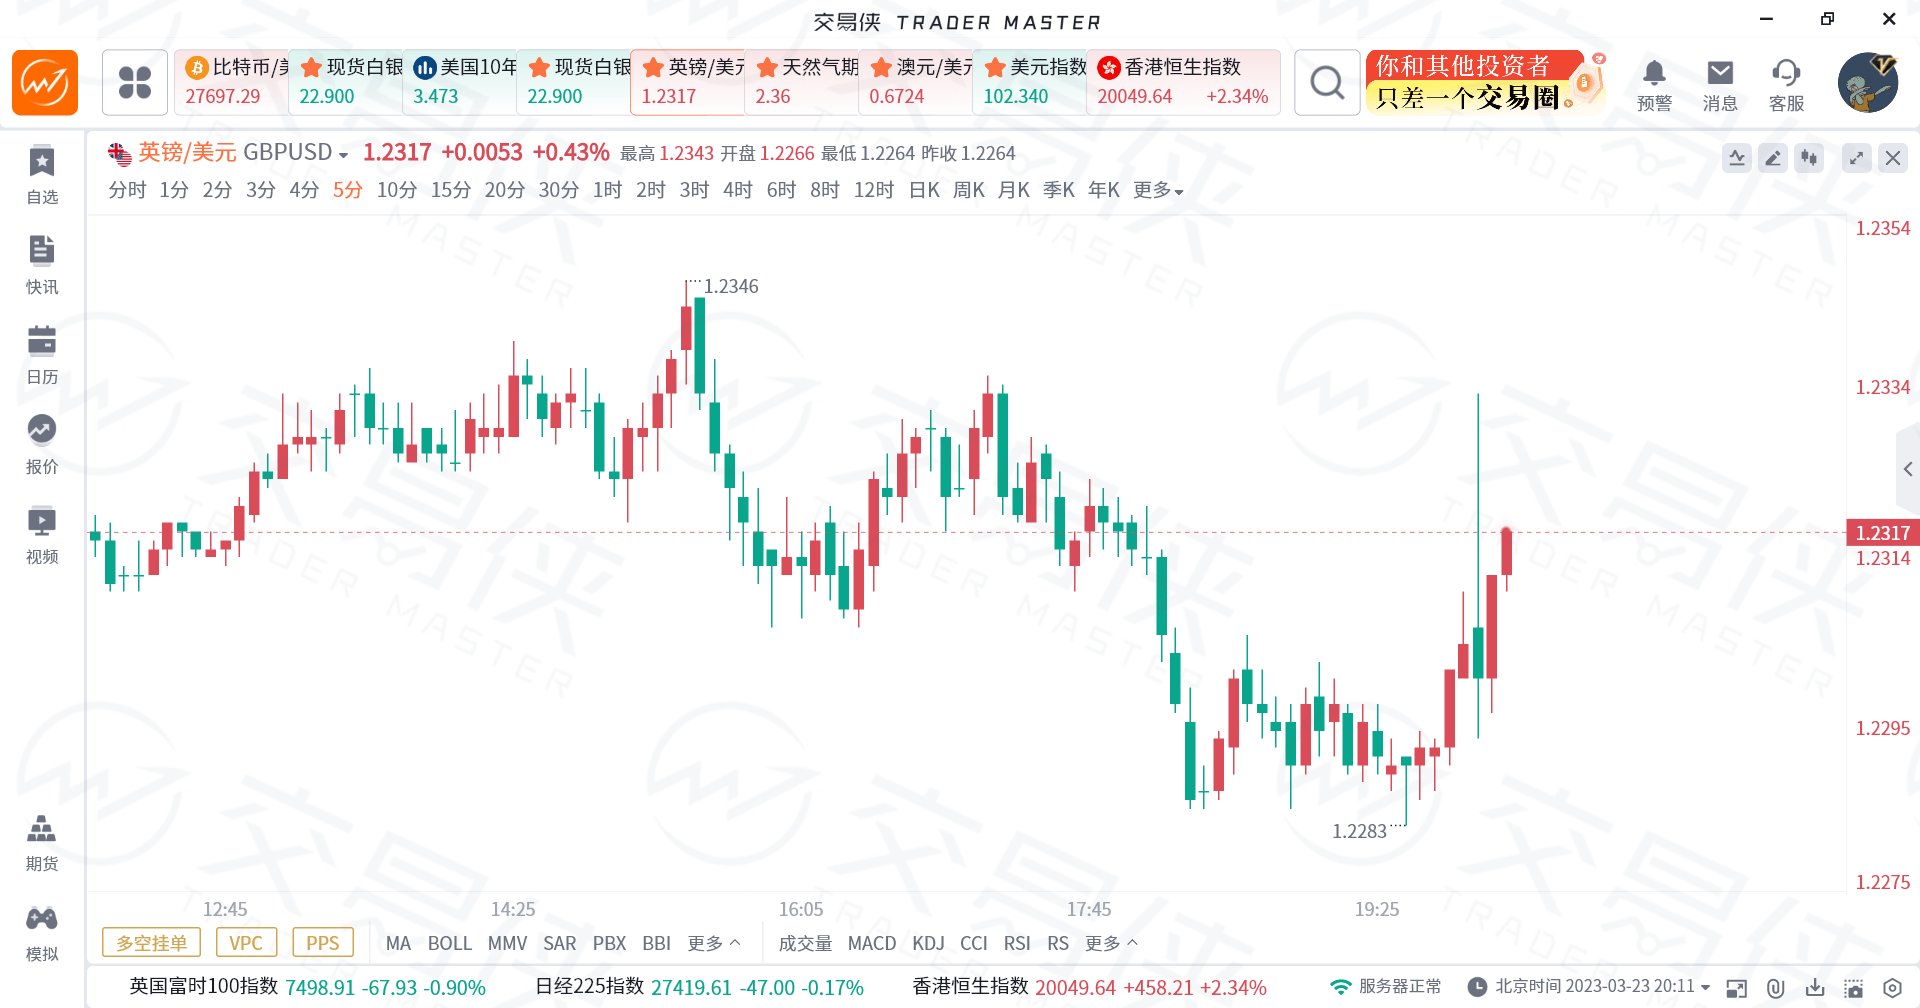The width and height of the screenshot is (1920, 1008).
Task: Select the 1时 timeframe
Action: click(608, 190)
